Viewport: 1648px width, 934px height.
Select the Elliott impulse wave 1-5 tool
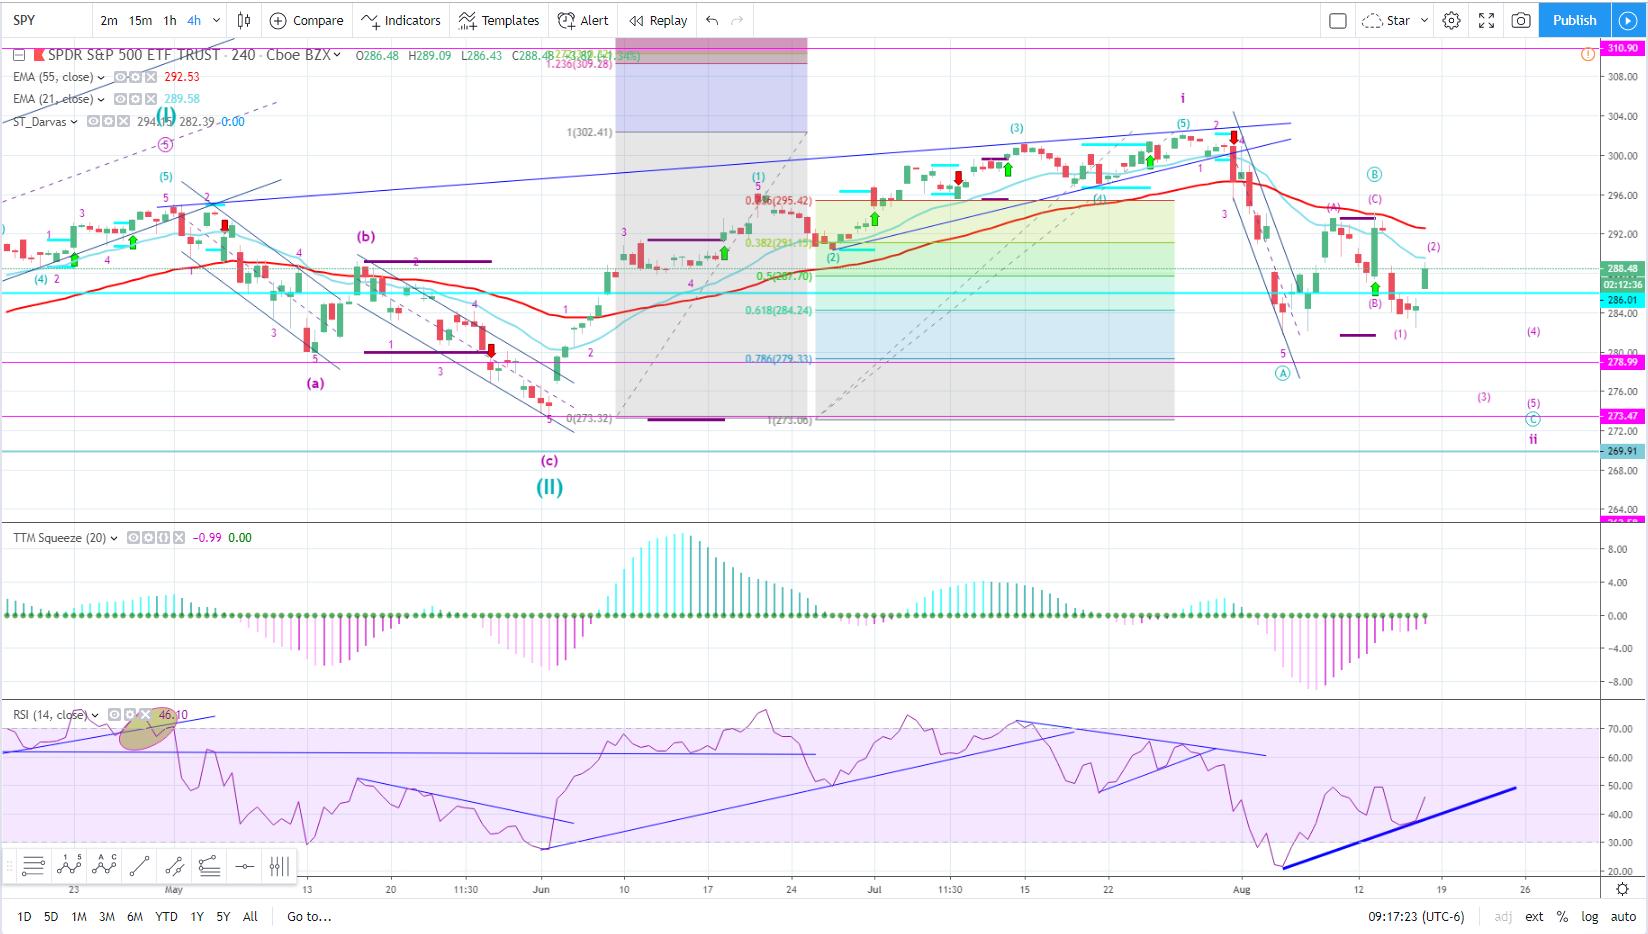69,866
